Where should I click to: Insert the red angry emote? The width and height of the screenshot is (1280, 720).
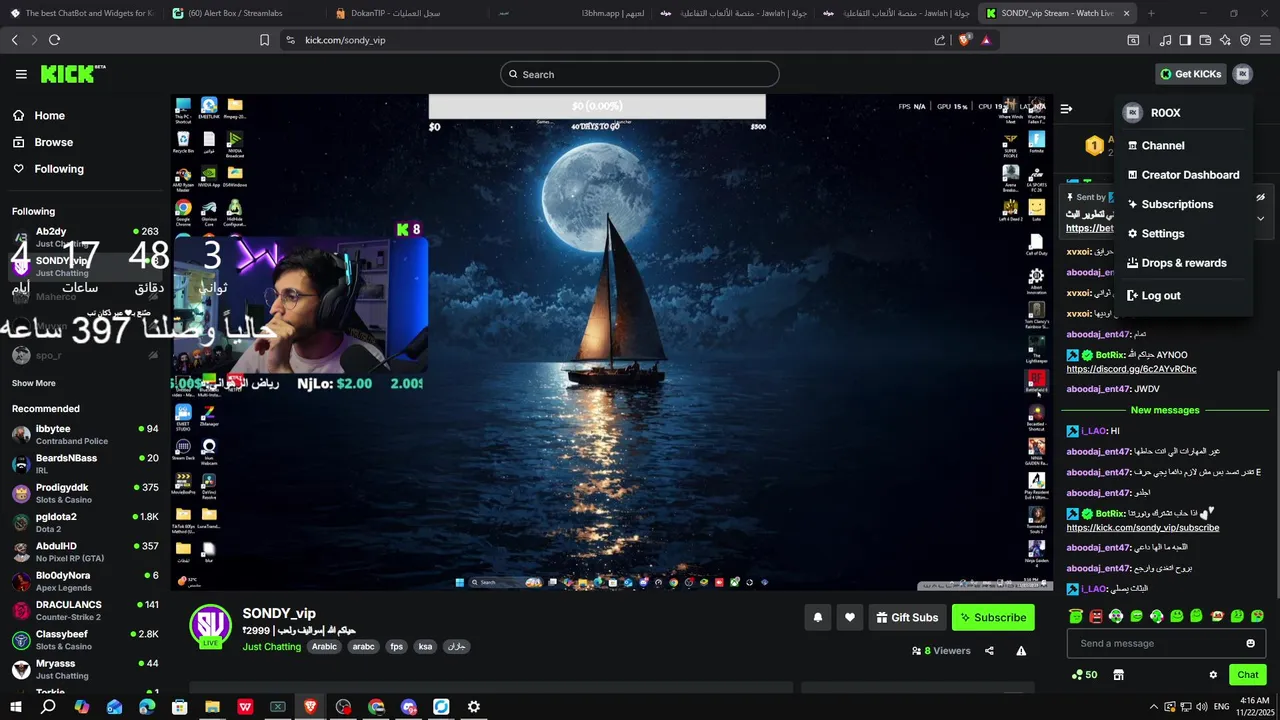tap(1096, 616)
